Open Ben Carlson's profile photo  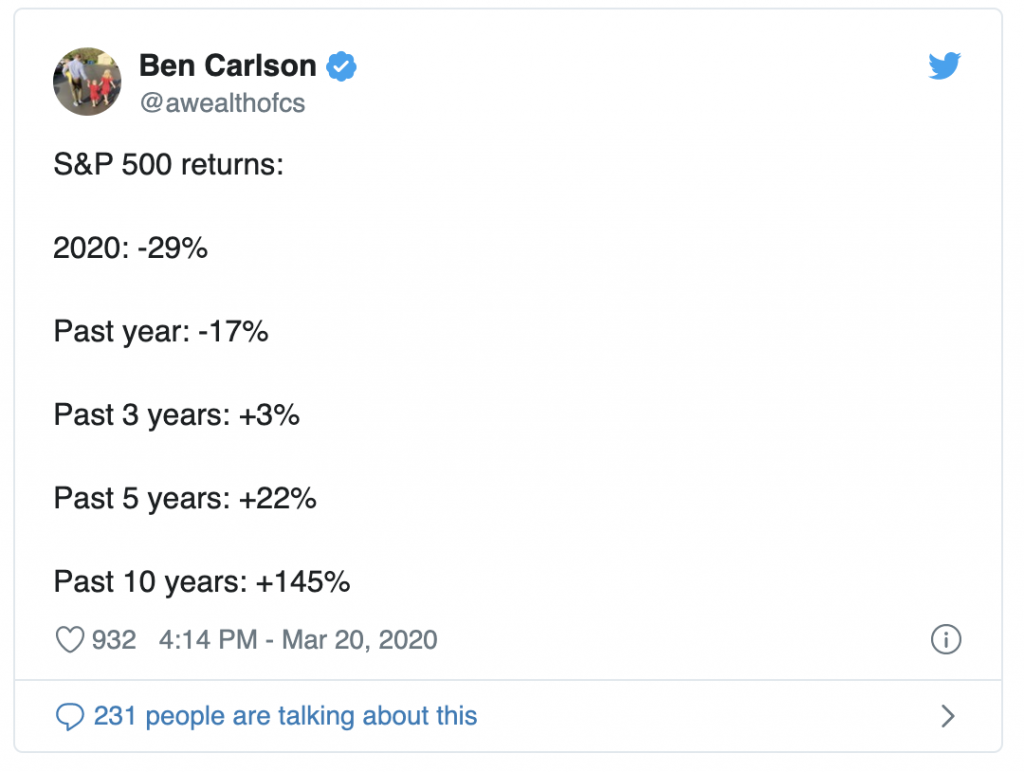tap(87, 82)
